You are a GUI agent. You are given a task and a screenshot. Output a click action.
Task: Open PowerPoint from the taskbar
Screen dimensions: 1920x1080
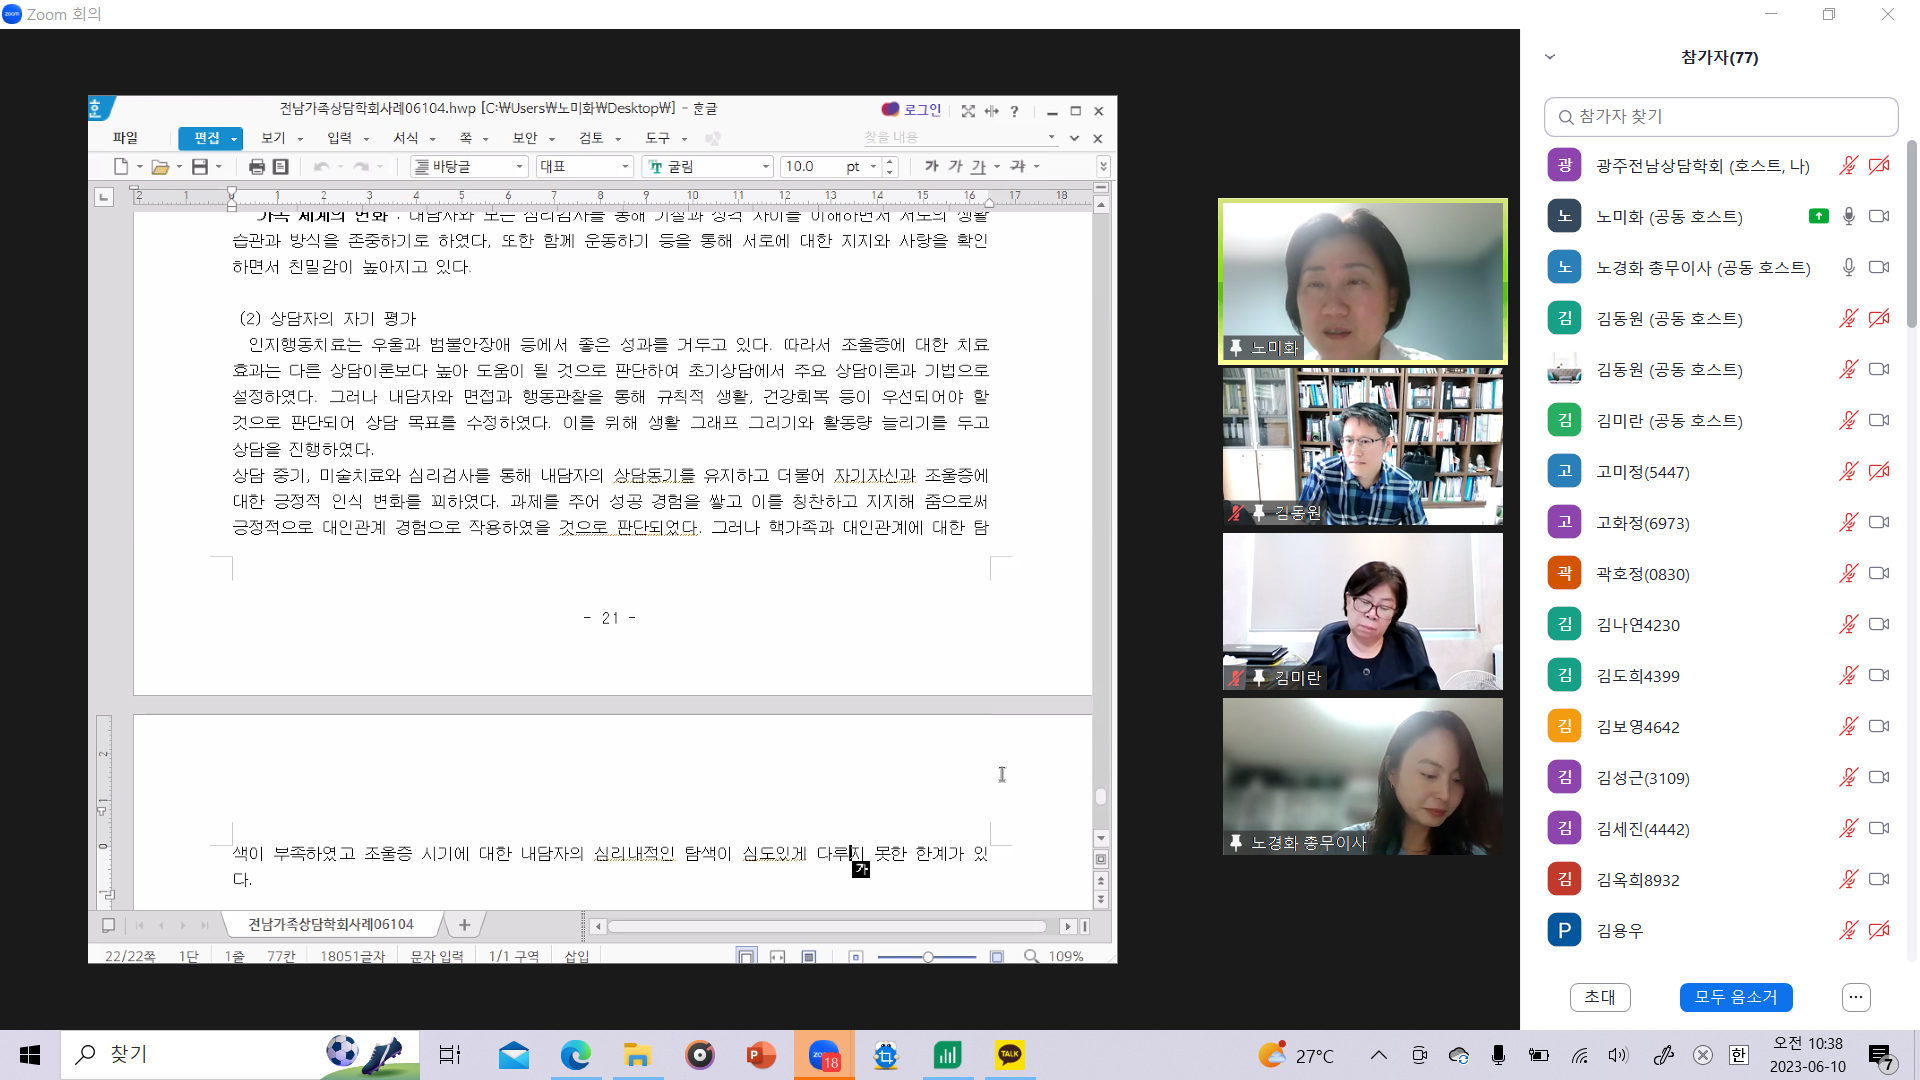click(761, 1054)
